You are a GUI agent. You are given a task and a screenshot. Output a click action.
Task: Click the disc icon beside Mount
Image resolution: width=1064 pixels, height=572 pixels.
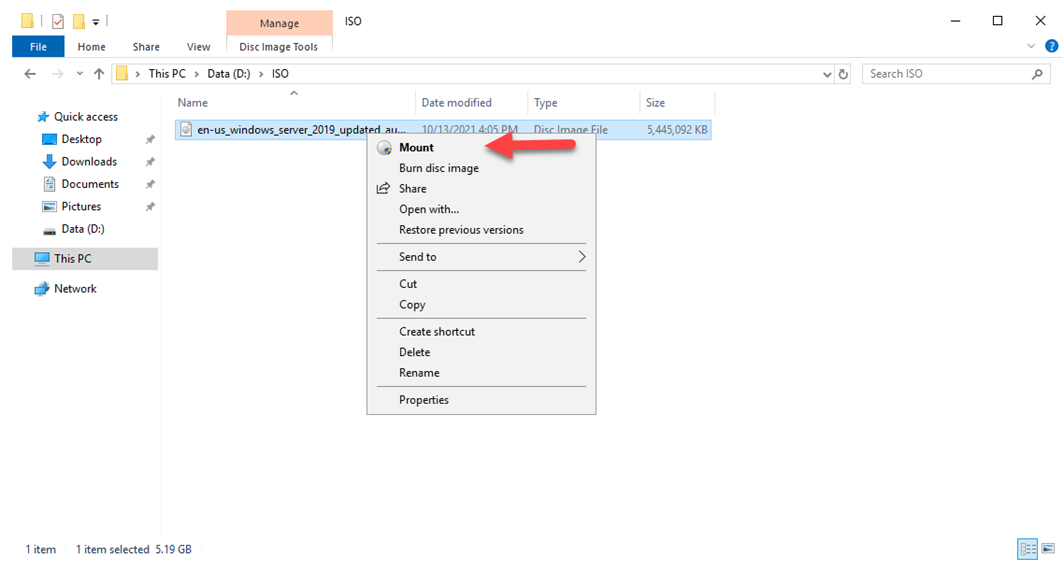click(384, 147)
